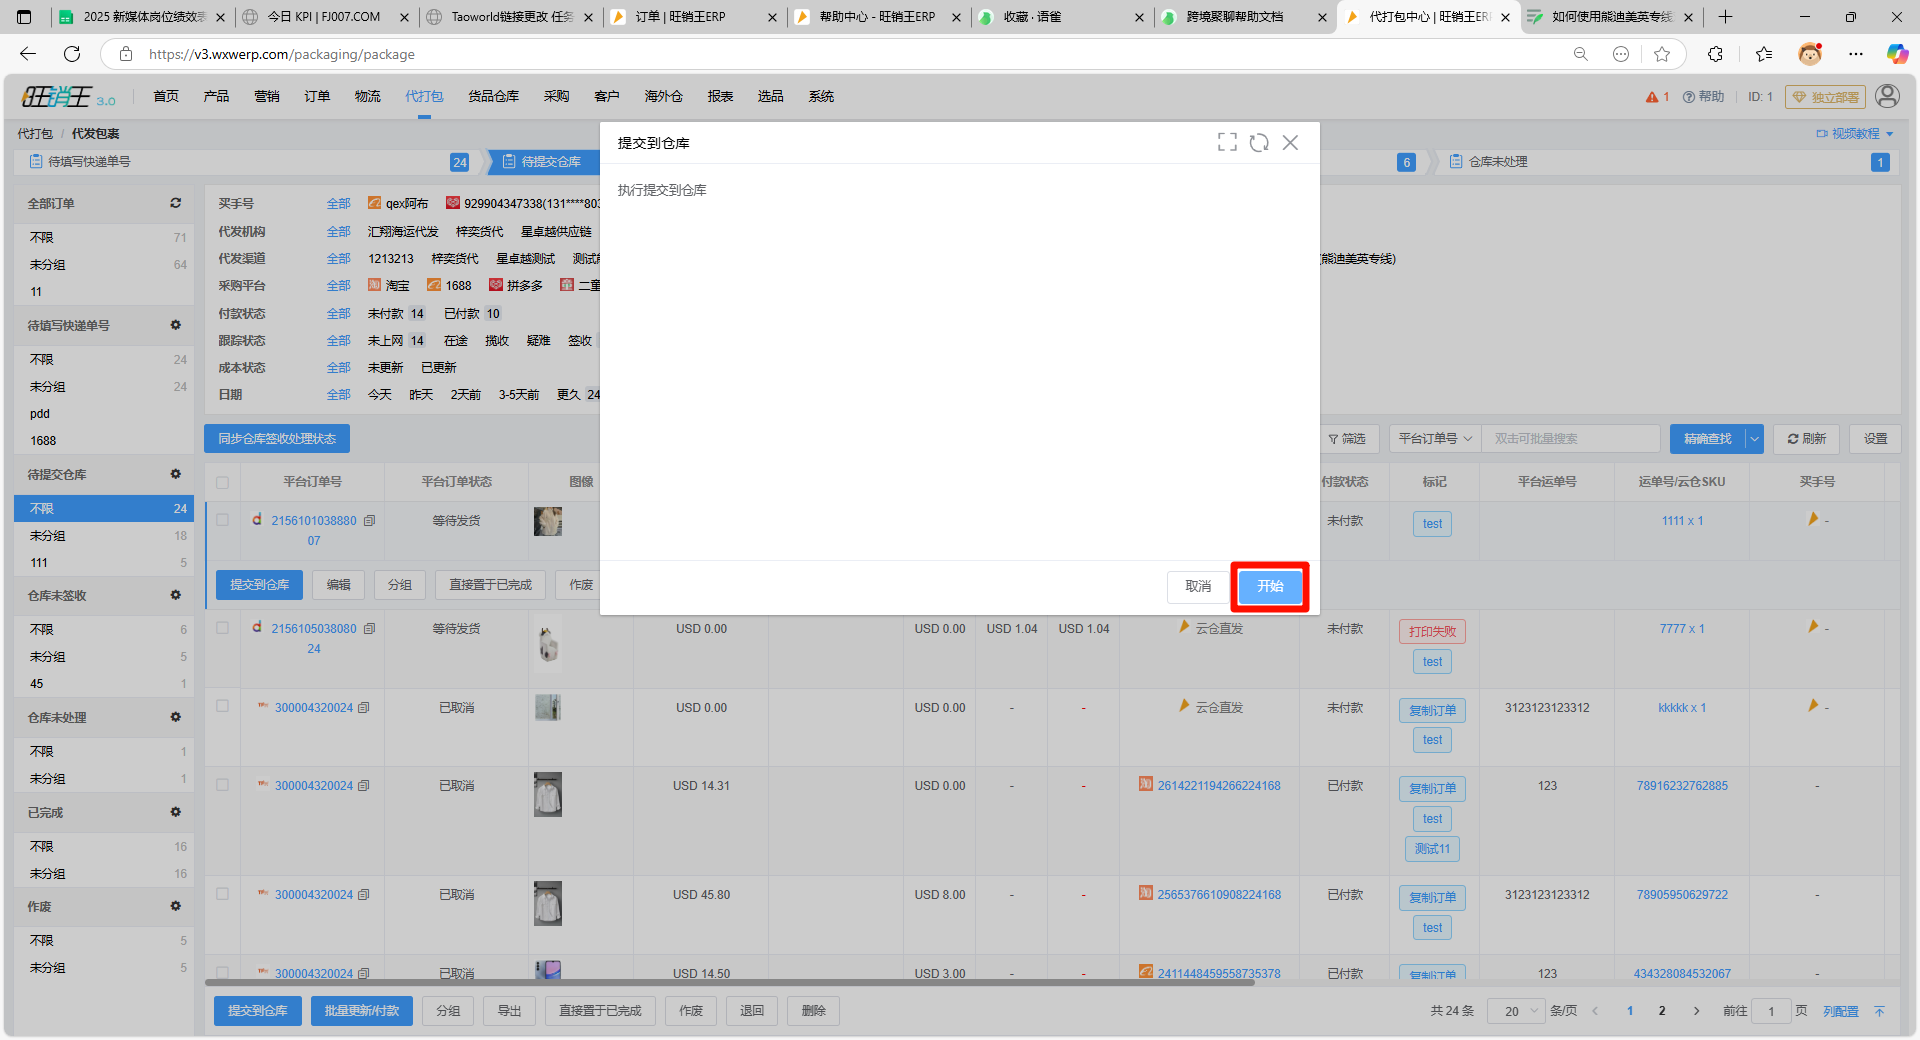Check the row with tracking kkkkk x 1

coord(222,706)
